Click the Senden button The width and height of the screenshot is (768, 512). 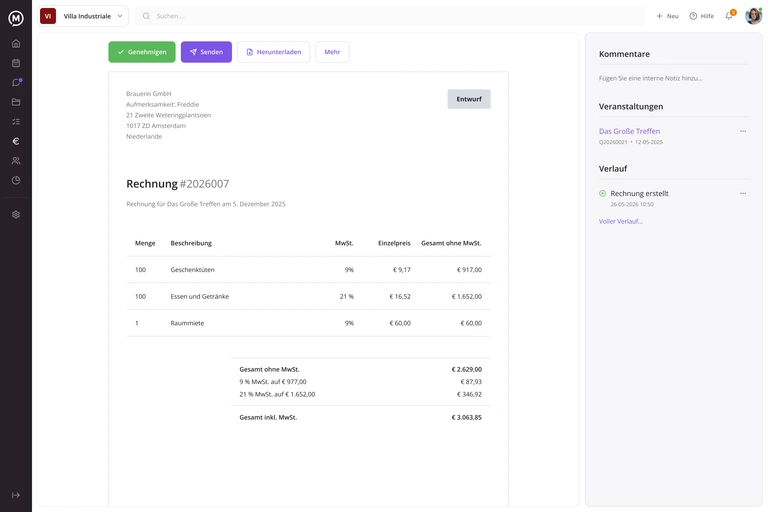(206, 52)
